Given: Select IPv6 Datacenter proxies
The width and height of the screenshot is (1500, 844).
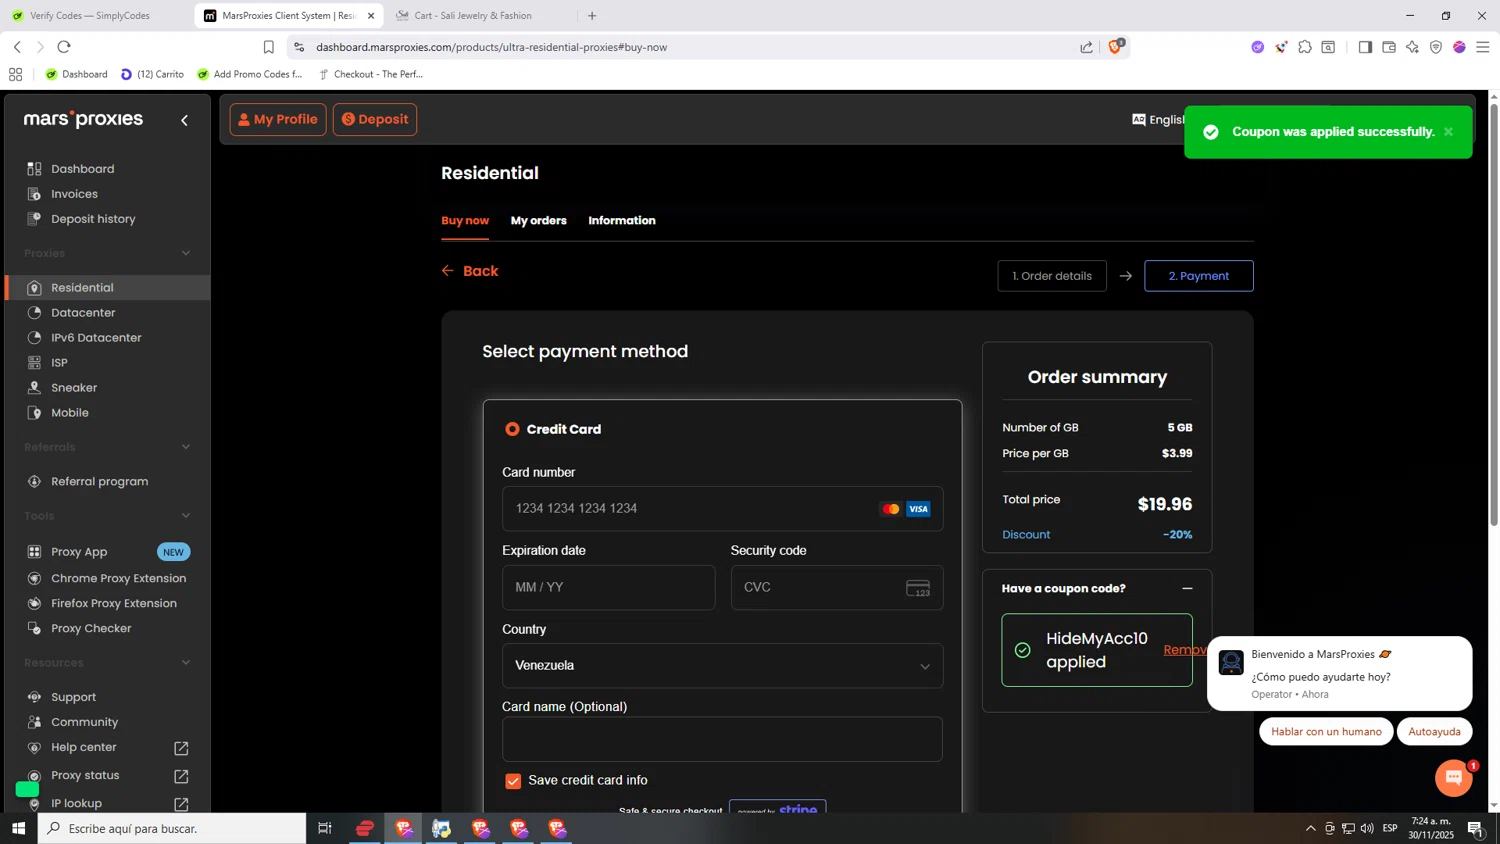Looking at the screenshot, I should (96, 338).
